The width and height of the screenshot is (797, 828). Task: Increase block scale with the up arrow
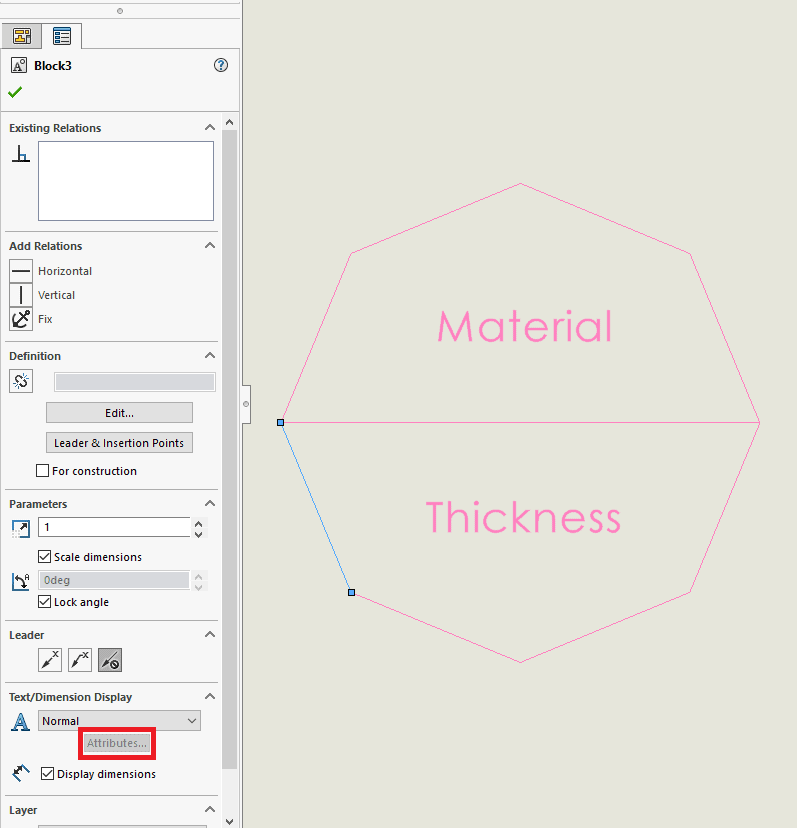tap(199, 524)
